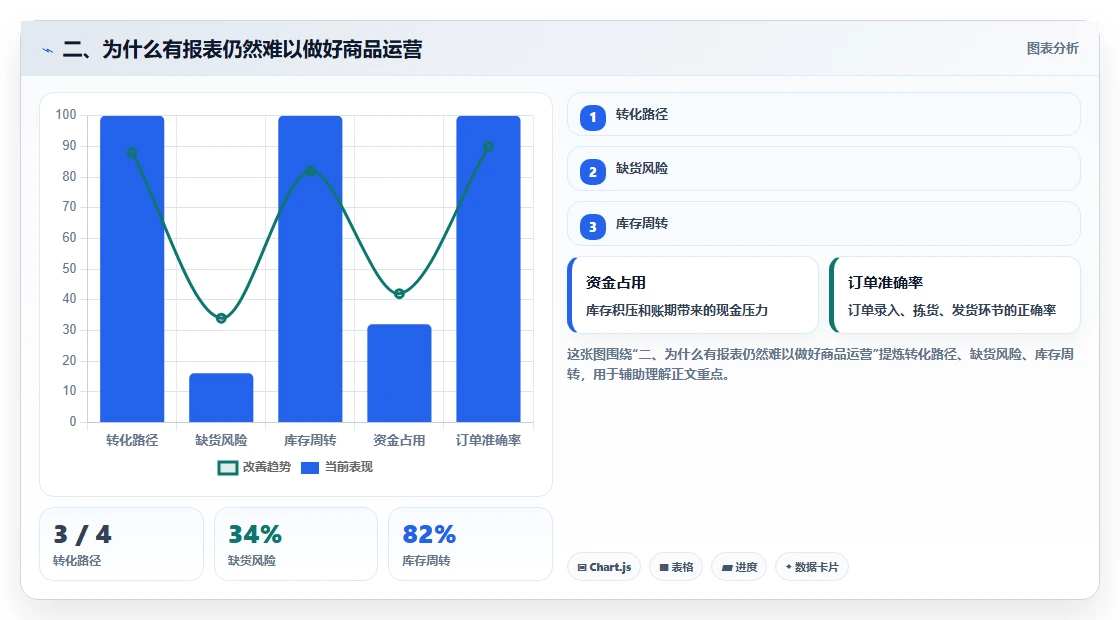Click the chart summary paragraph starting 这张图围绕
1120x620 pixels.
(821, 364)
